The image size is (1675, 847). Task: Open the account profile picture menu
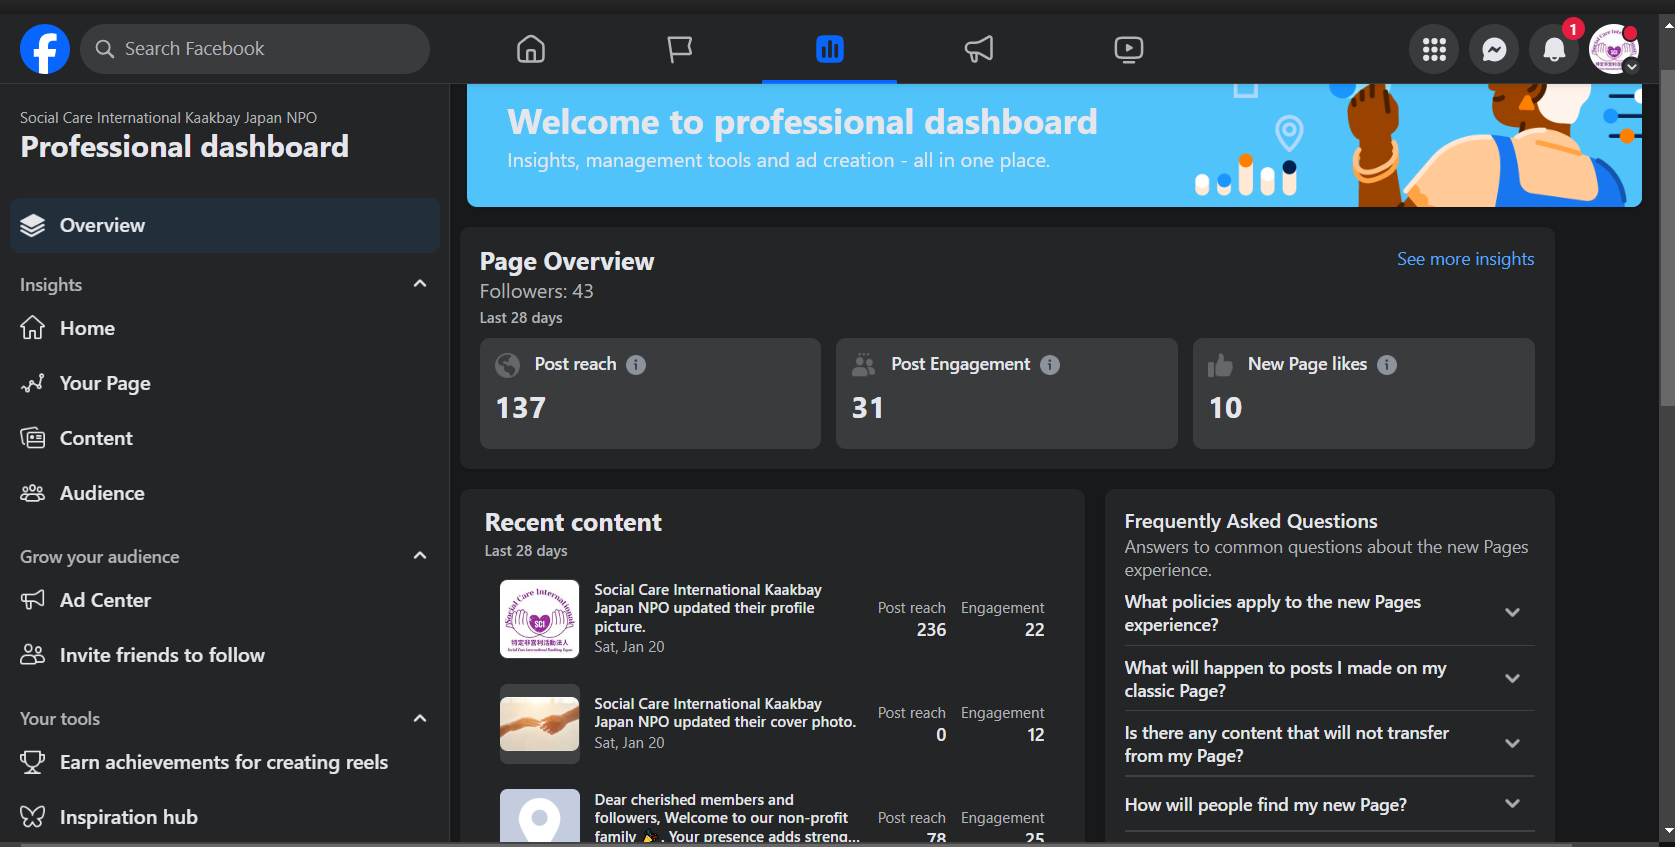(1614, 49)
